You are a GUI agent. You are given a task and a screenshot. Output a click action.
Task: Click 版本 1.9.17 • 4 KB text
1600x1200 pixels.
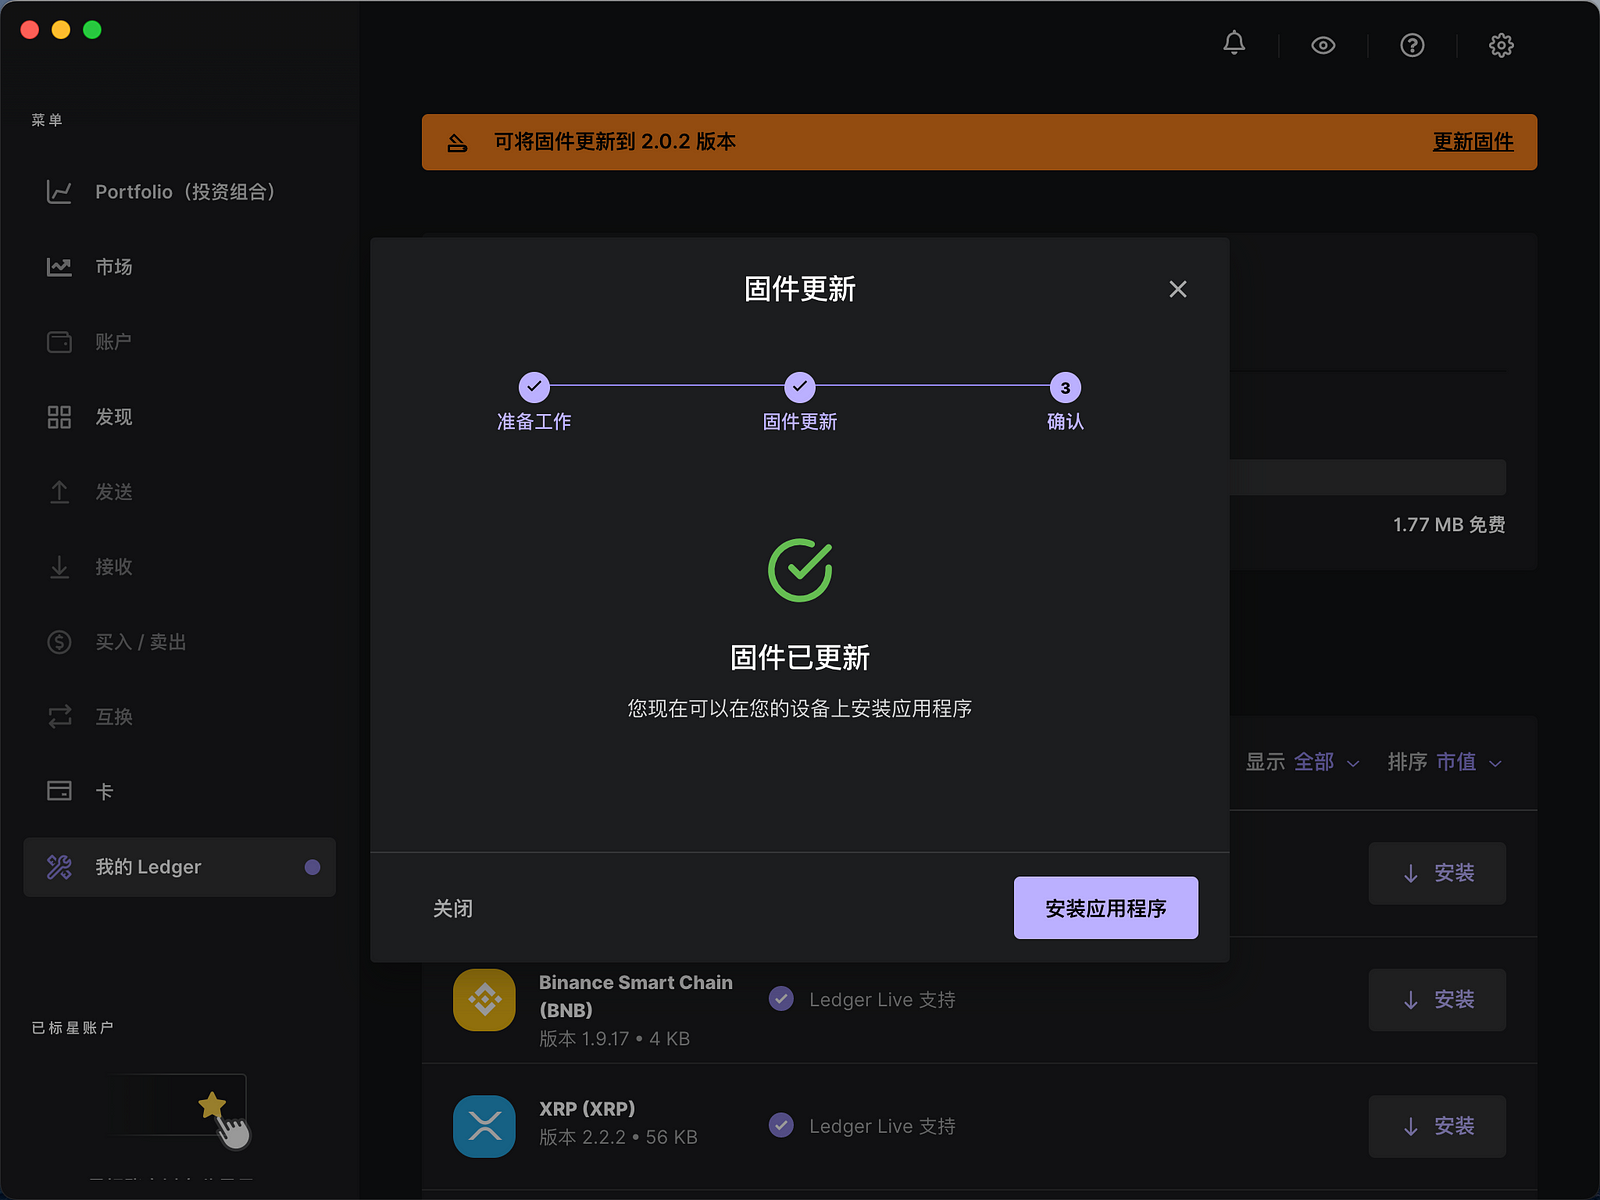[x=614, y=1039]
